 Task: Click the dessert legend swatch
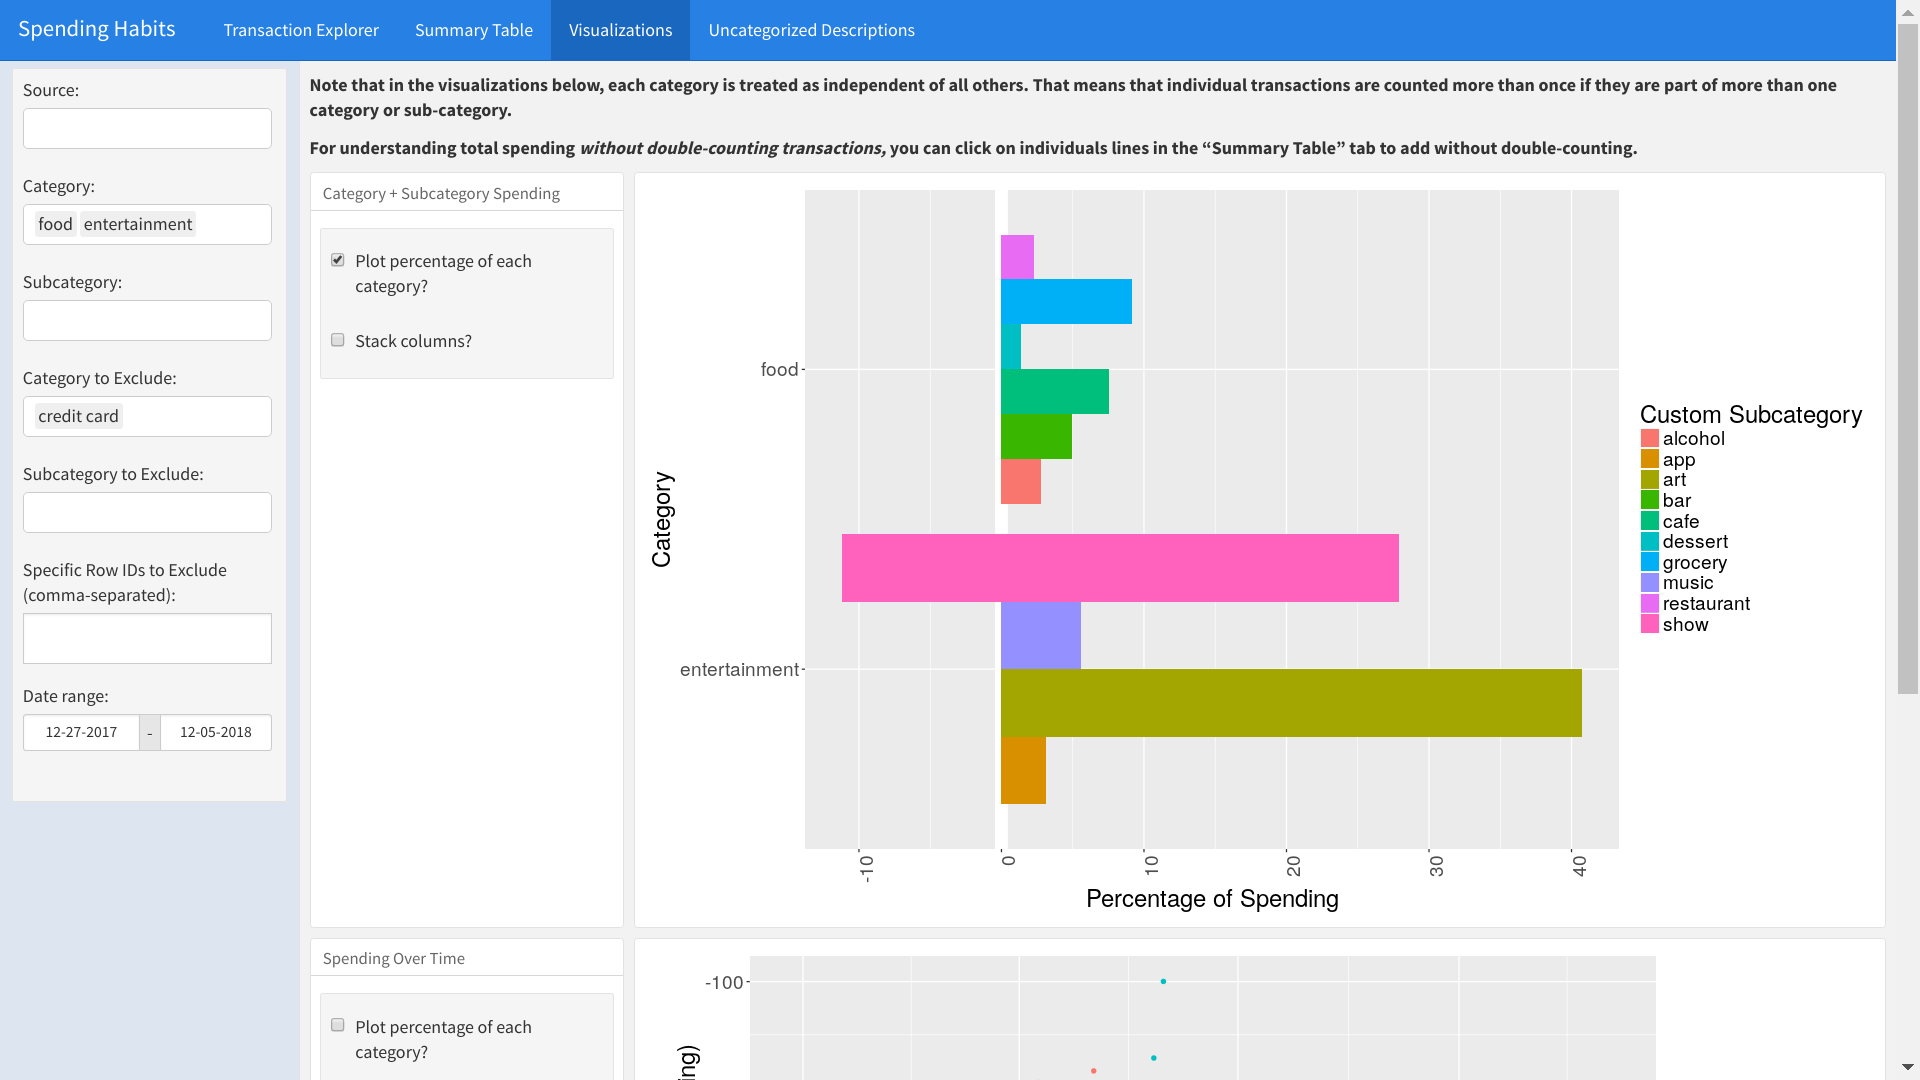pyautogui.click(x=1650, y=541)
